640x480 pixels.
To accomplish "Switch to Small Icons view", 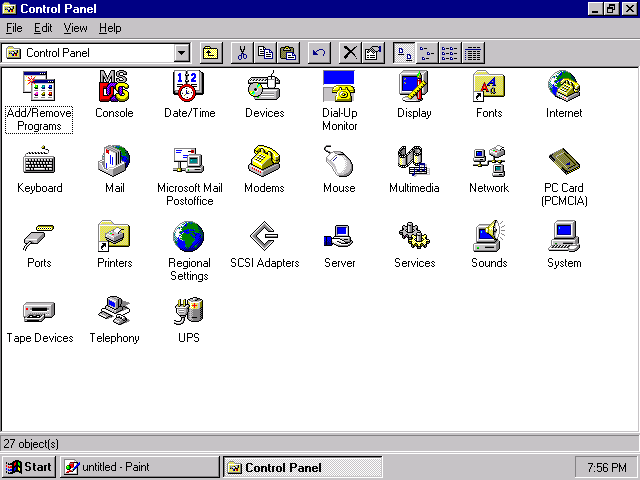I will pos(427,53).
